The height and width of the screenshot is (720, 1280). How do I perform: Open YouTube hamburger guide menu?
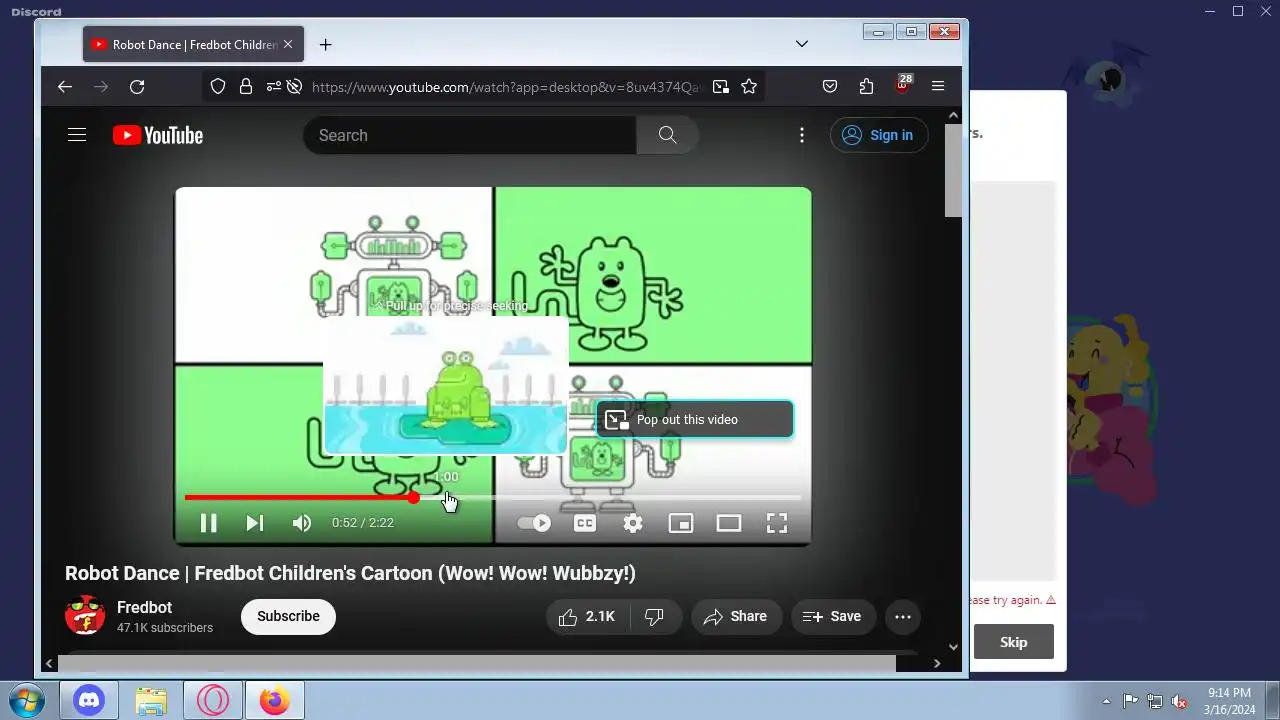tap(77, 135)
